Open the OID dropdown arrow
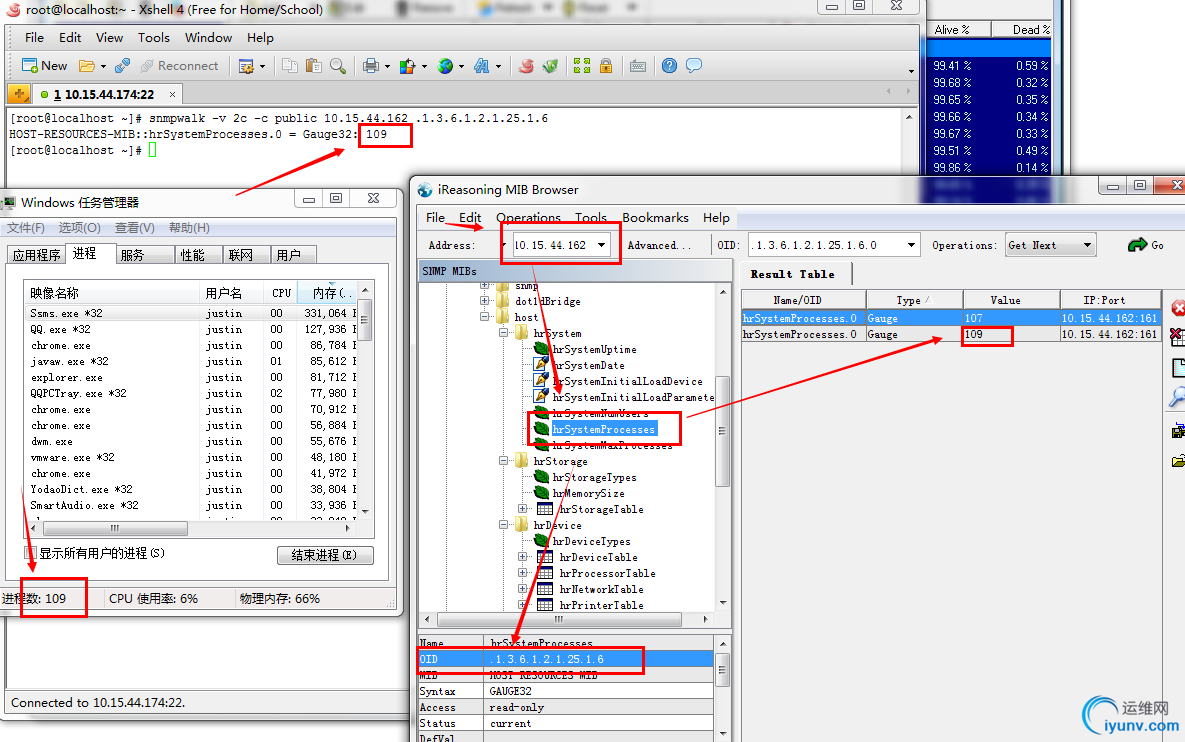The height and width of the screenshot is (742, 1185). pos(911,245)
